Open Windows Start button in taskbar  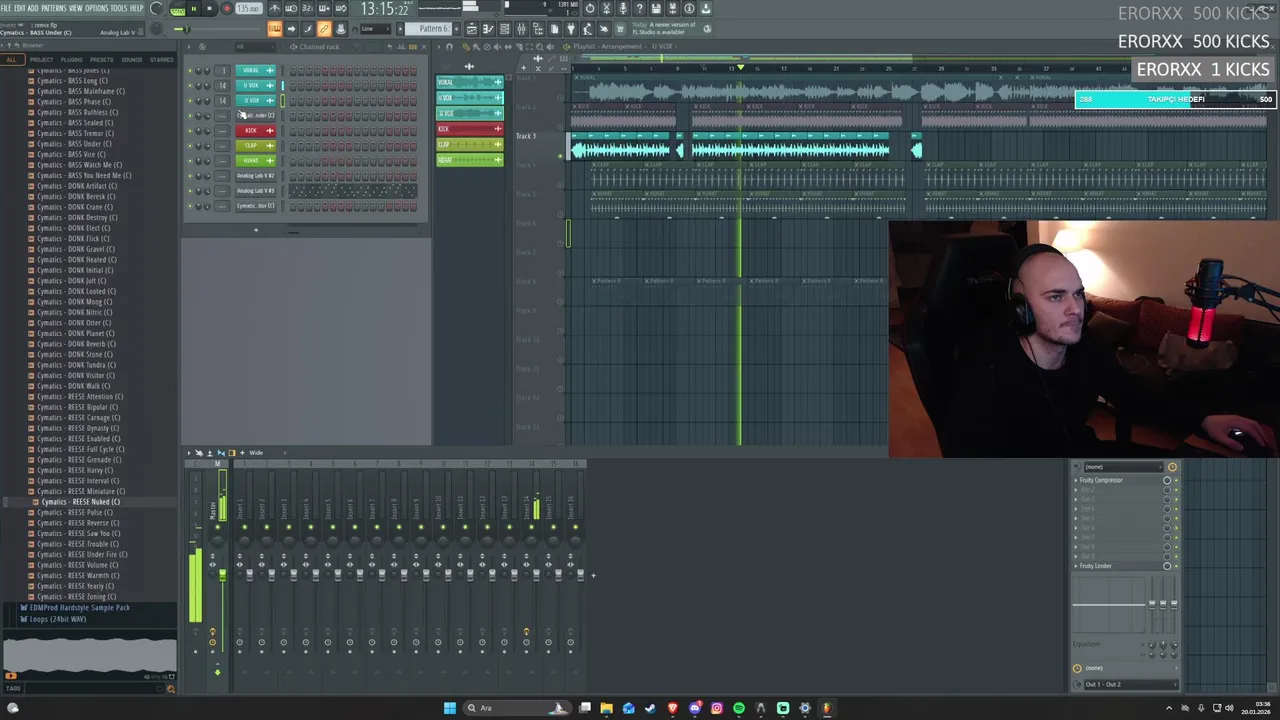450,708
